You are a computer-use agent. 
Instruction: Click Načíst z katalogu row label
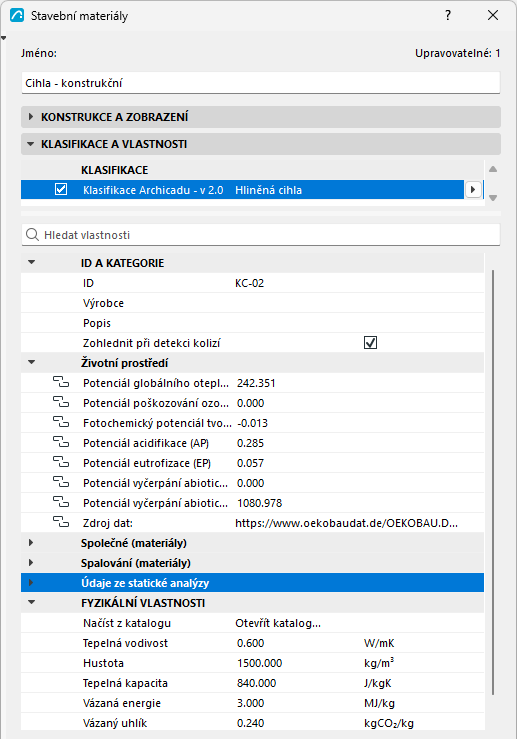coord(127,623)
